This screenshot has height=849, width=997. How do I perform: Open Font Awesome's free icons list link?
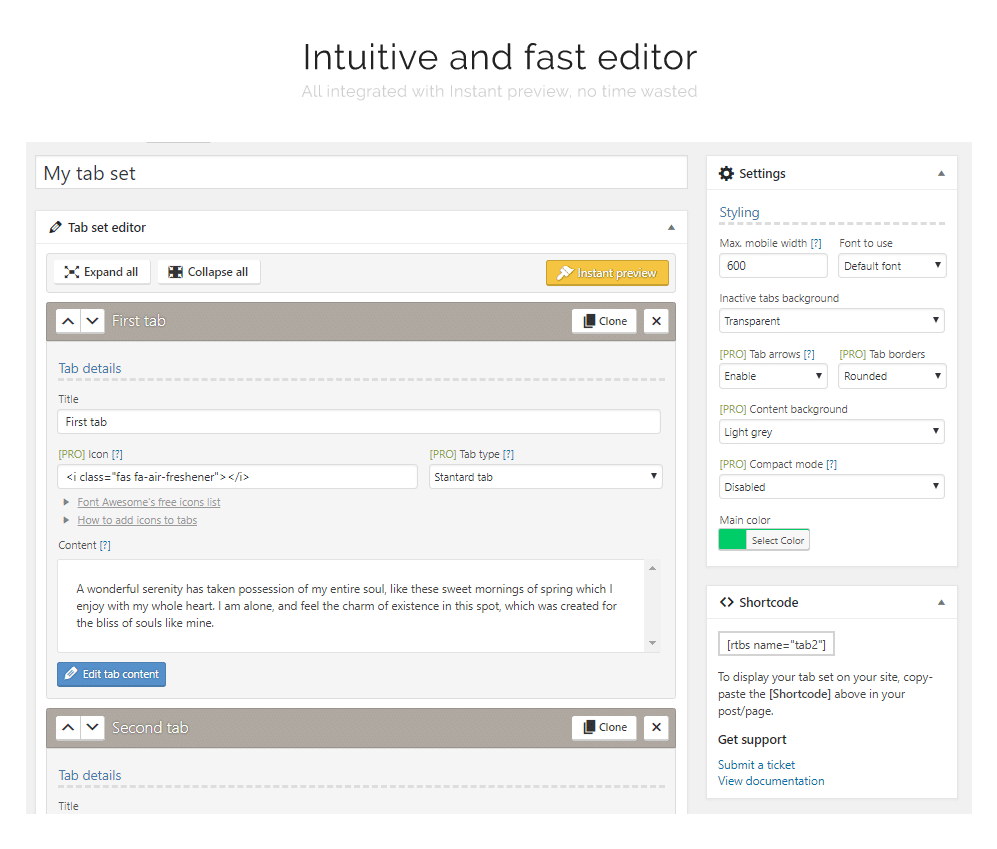click(149, 502)
